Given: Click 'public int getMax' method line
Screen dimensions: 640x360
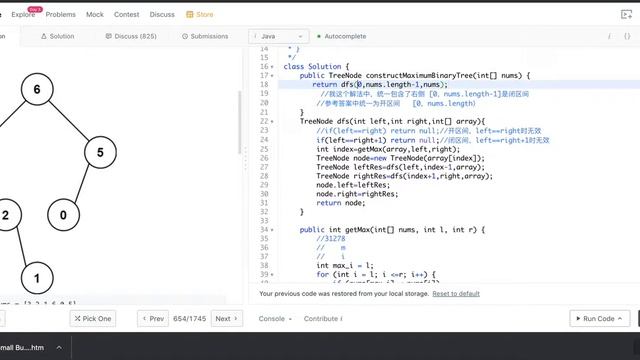Looking at the screenshot, I should (x=392, y=230).
